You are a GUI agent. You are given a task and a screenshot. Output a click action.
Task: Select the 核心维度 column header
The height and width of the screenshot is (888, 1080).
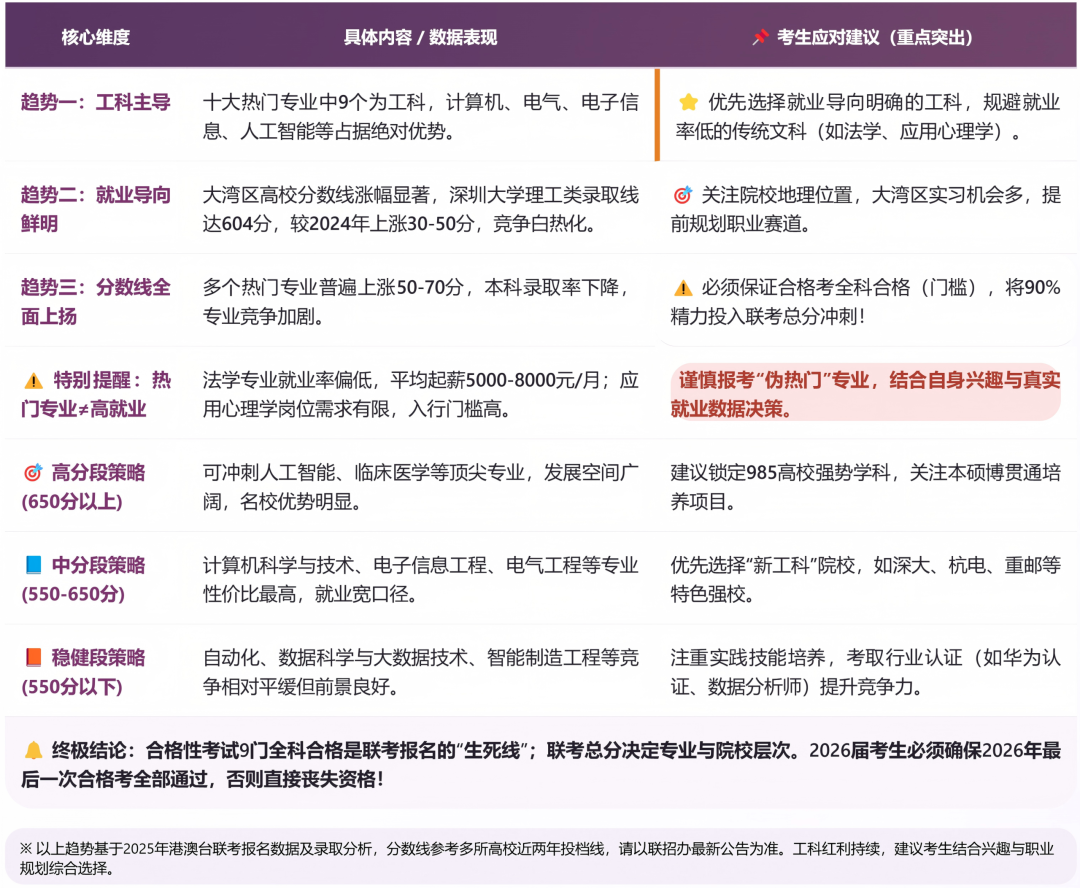pyautogui.click(x=96, y=38)
